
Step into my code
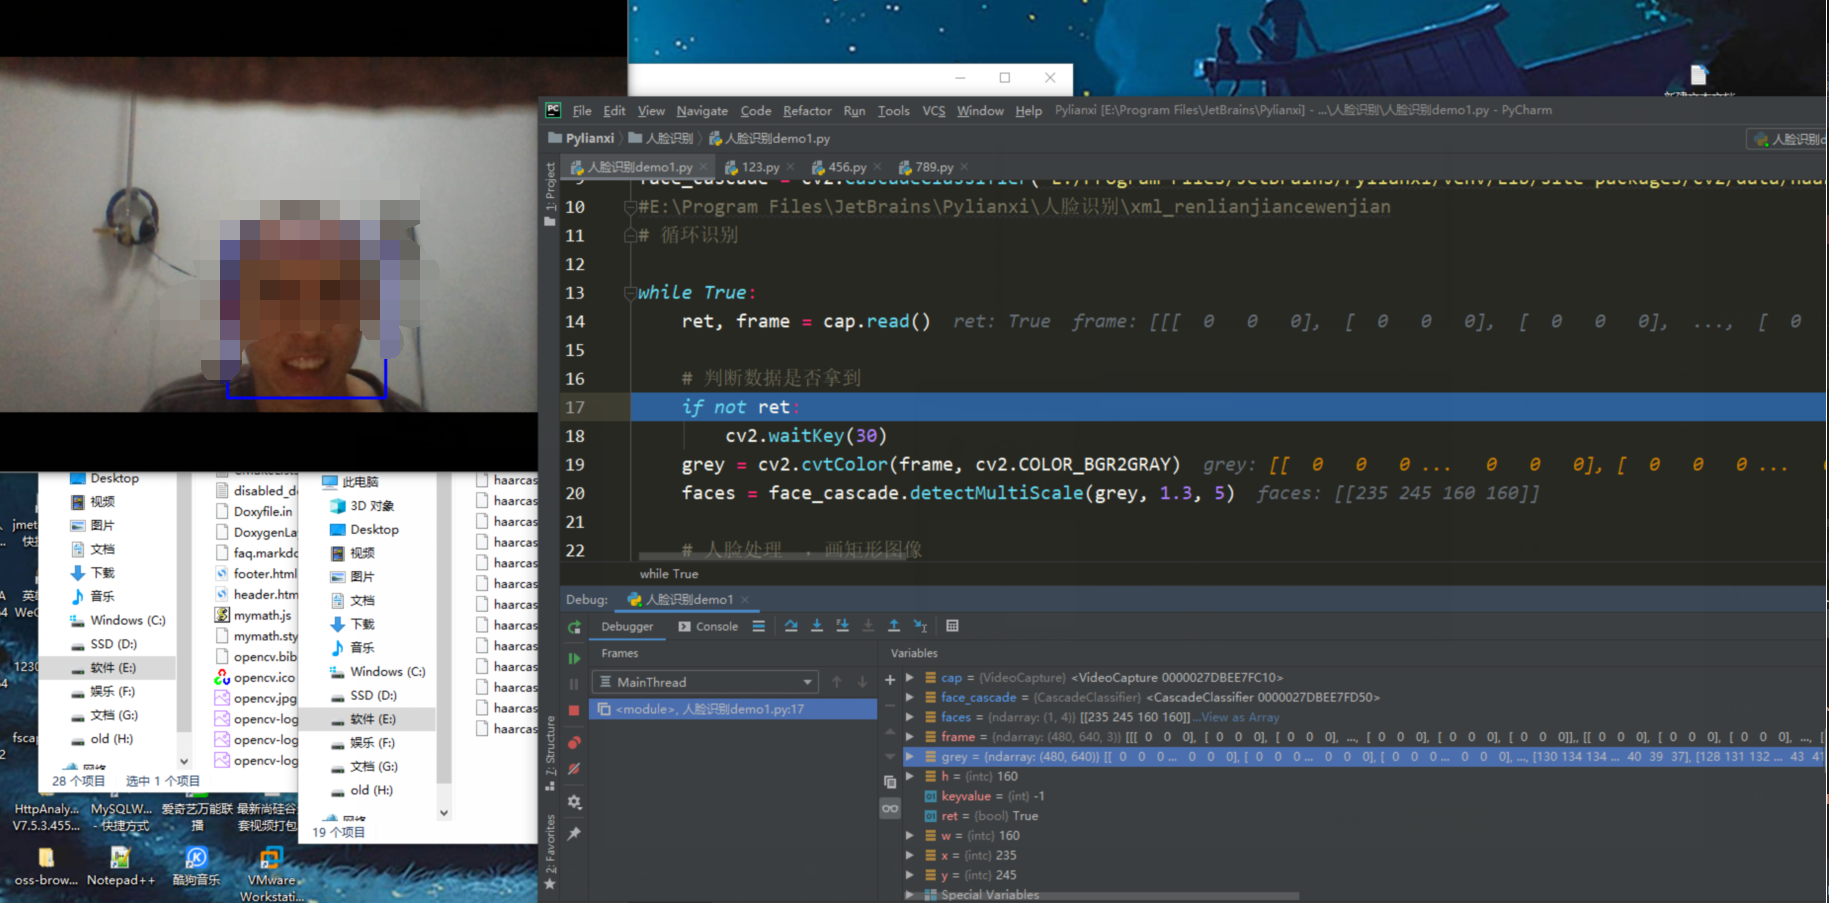(x=843, y=626)
